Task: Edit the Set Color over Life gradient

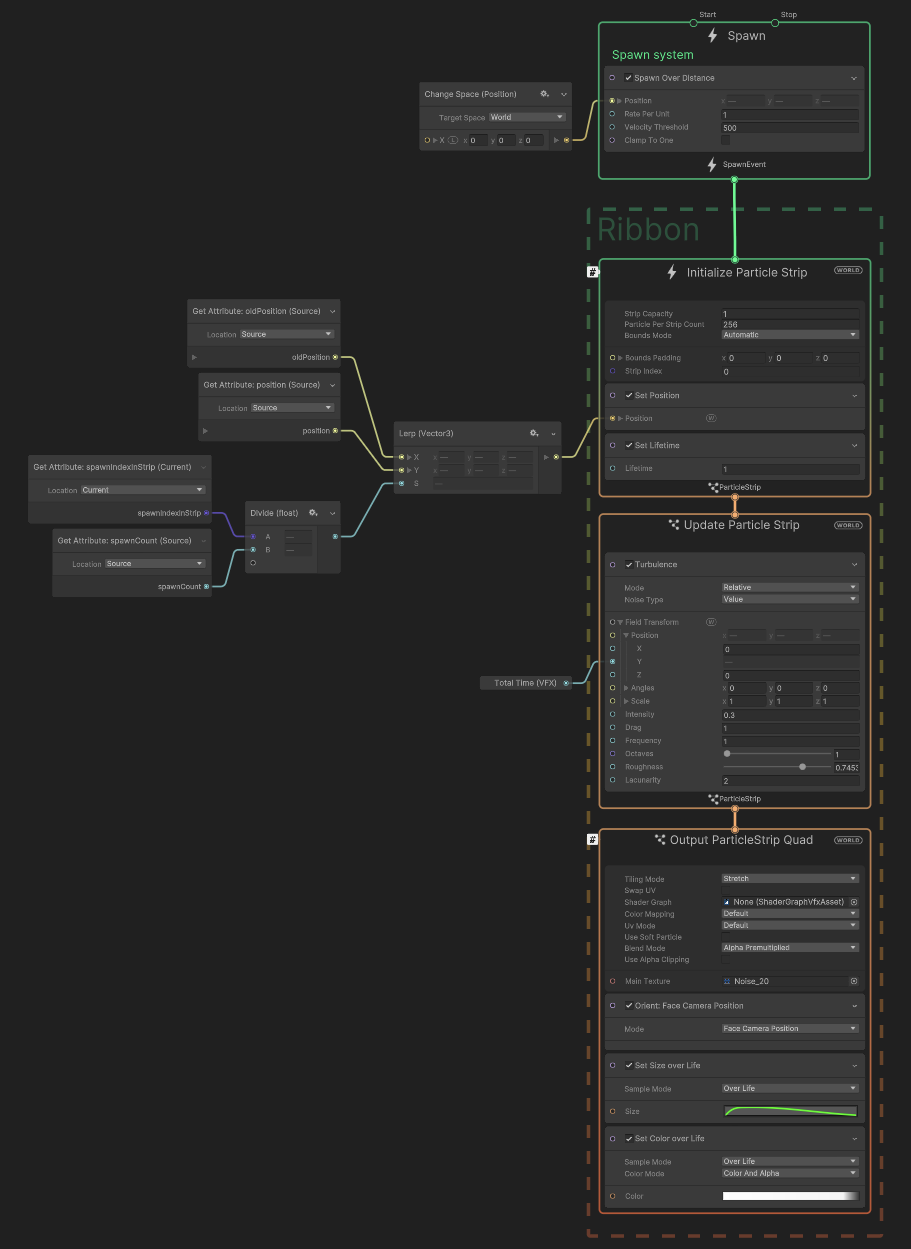Action: pos(790,1195)
